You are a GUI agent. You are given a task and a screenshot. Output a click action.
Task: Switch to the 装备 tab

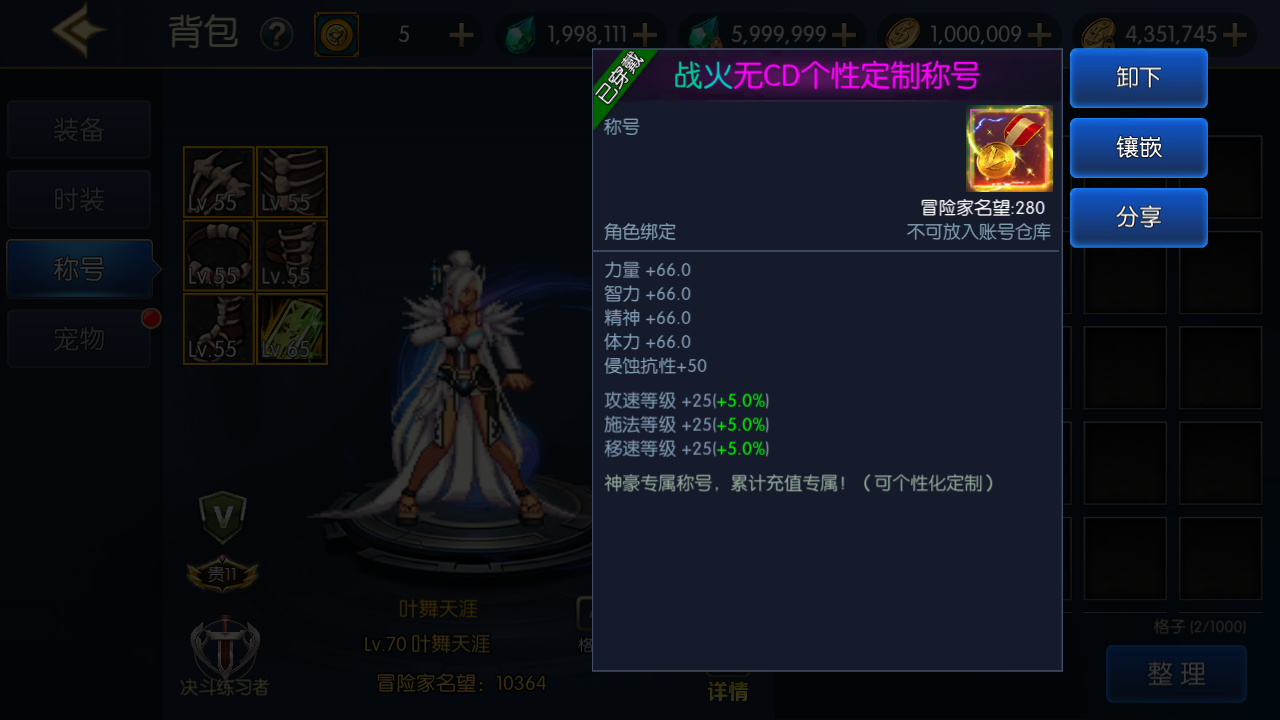tap(79, 130)
